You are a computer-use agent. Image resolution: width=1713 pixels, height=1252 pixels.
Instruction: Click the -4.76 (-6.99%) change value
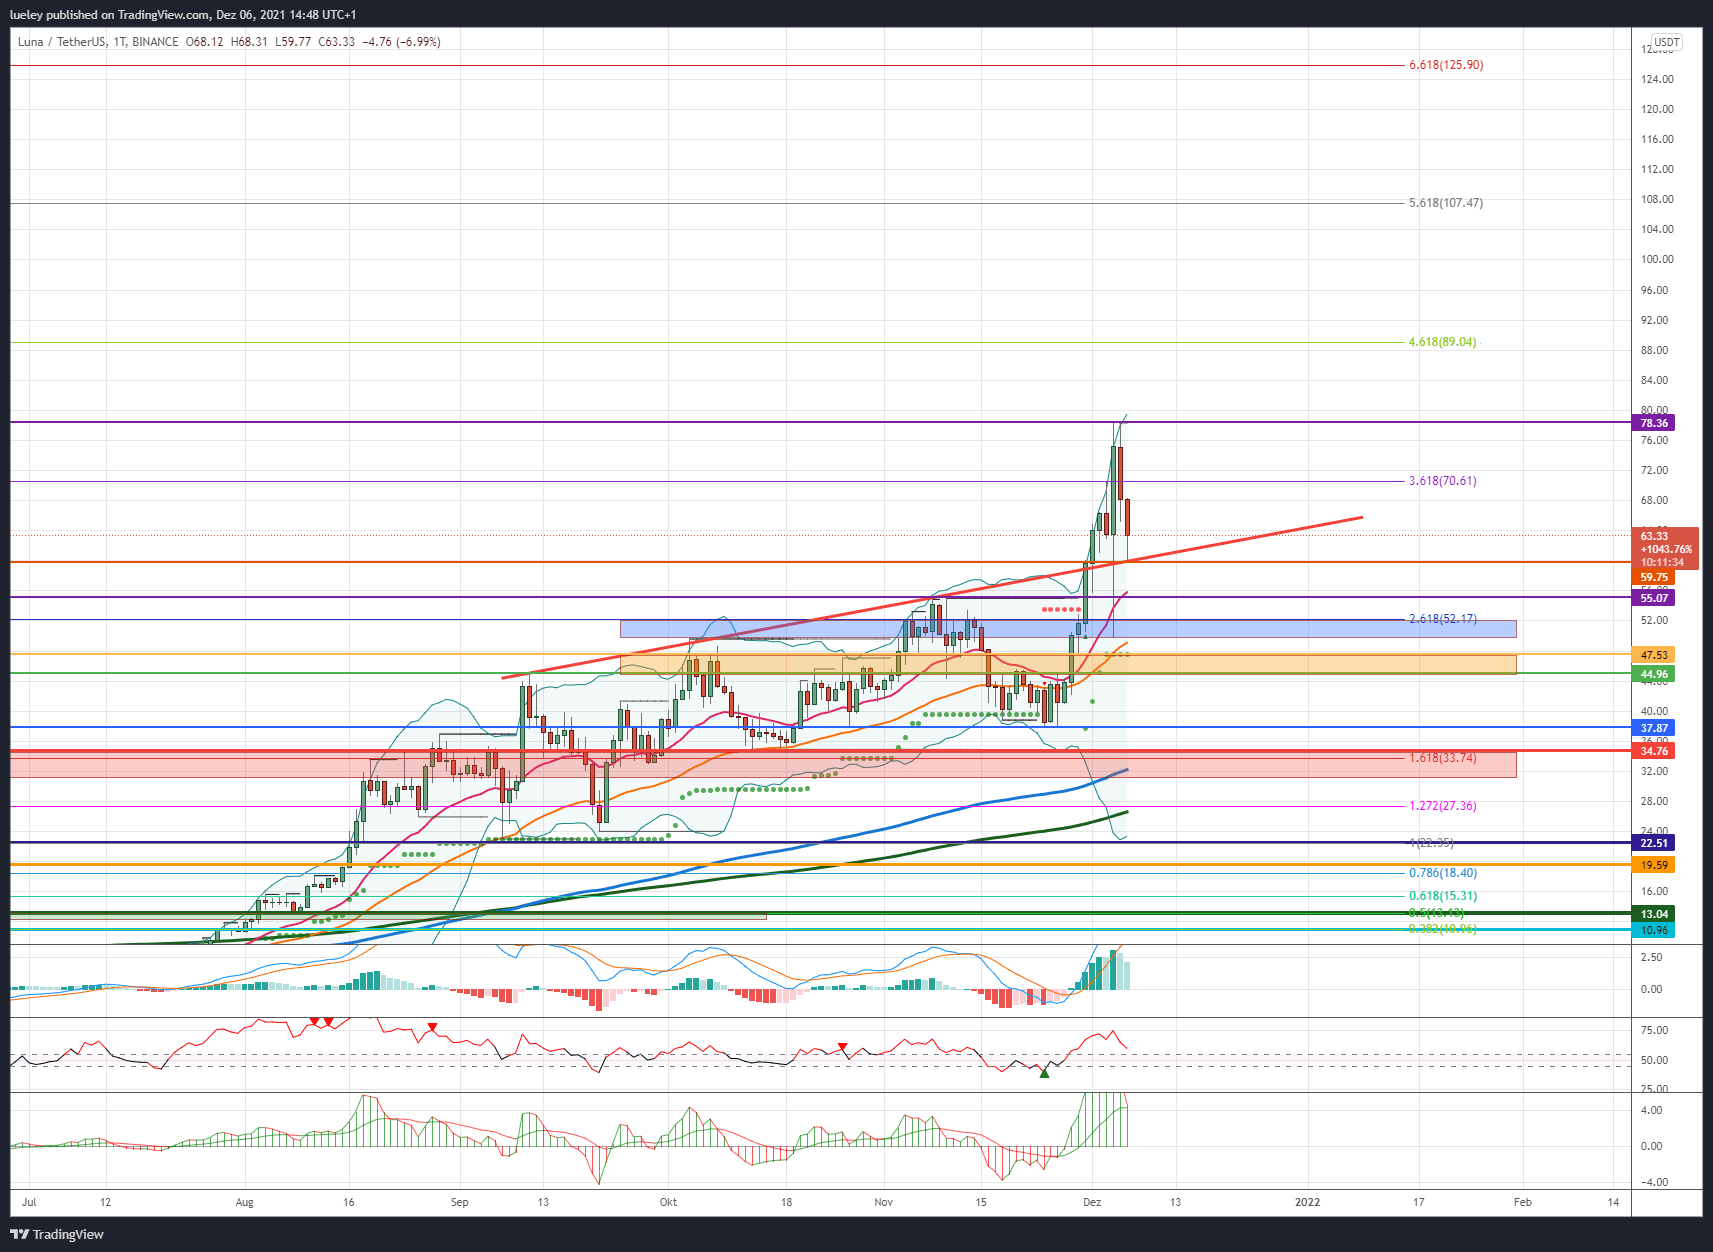(401, 42)
